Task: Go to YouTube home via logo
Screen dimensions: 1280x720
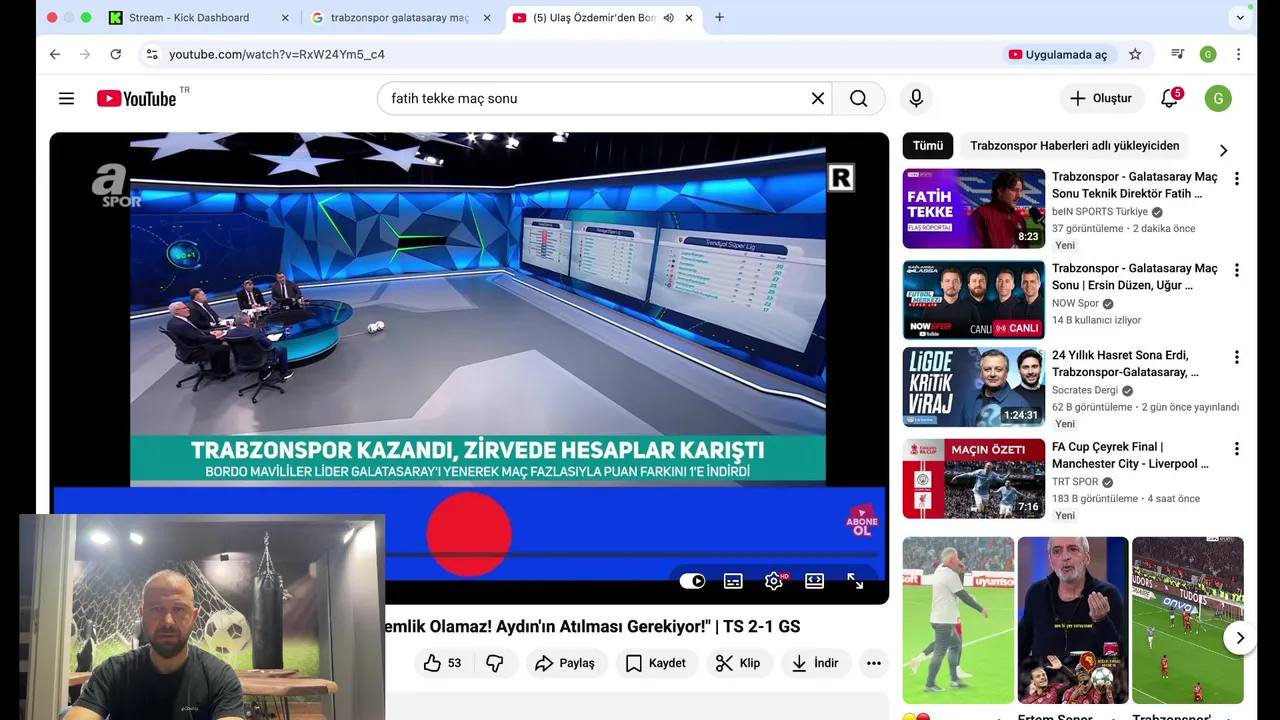Action: point(138,98)
